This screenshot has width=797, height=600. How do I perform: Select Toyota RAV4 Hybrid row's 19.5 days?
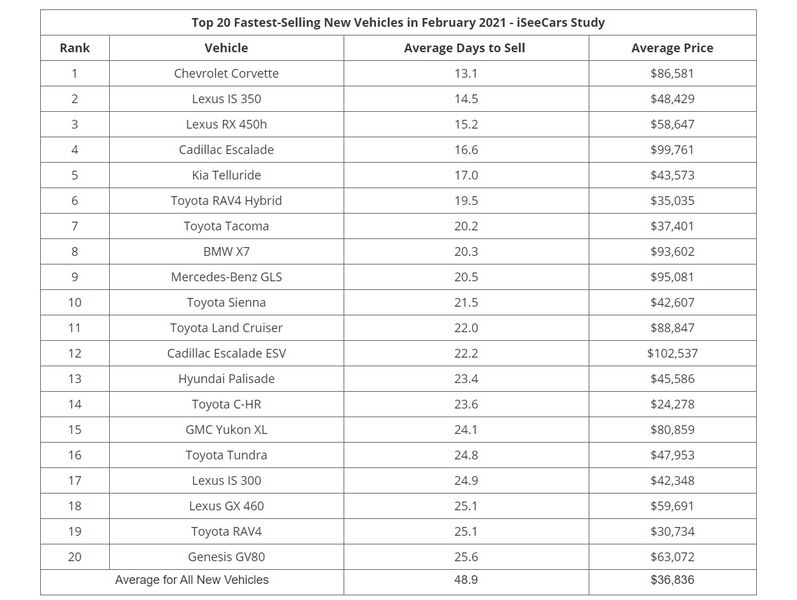coord(466,200)
